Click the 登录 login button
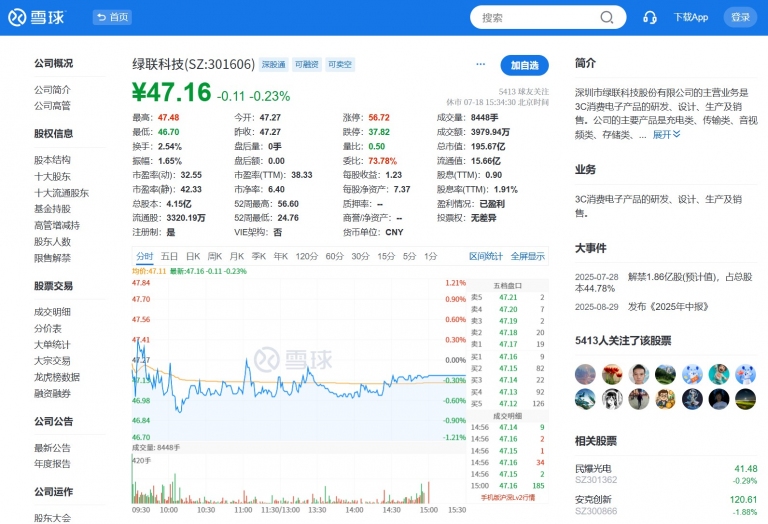Image resolution: width=768 pixels, height=524 pixels. 740,17
